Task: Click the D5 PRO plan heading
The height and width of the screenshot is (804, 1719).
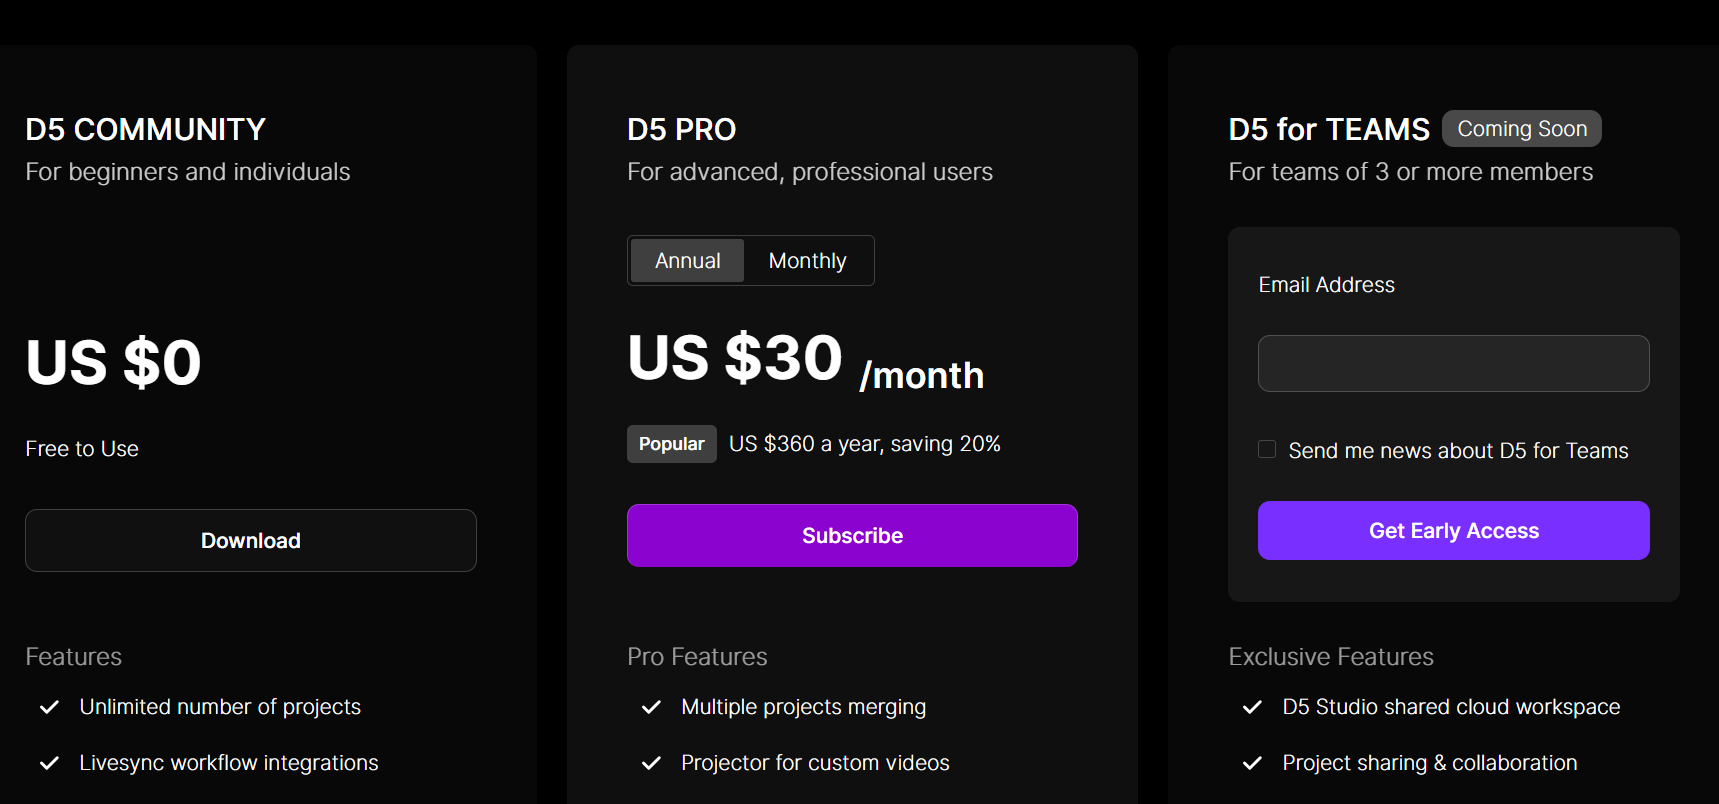Action: (681, 130)
